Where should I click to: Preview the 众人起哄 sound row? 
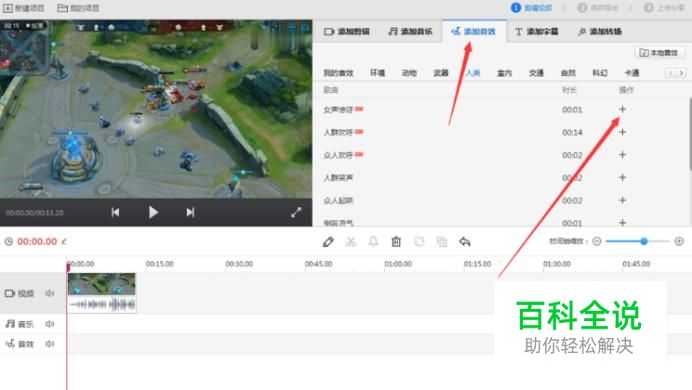(502, 200)
